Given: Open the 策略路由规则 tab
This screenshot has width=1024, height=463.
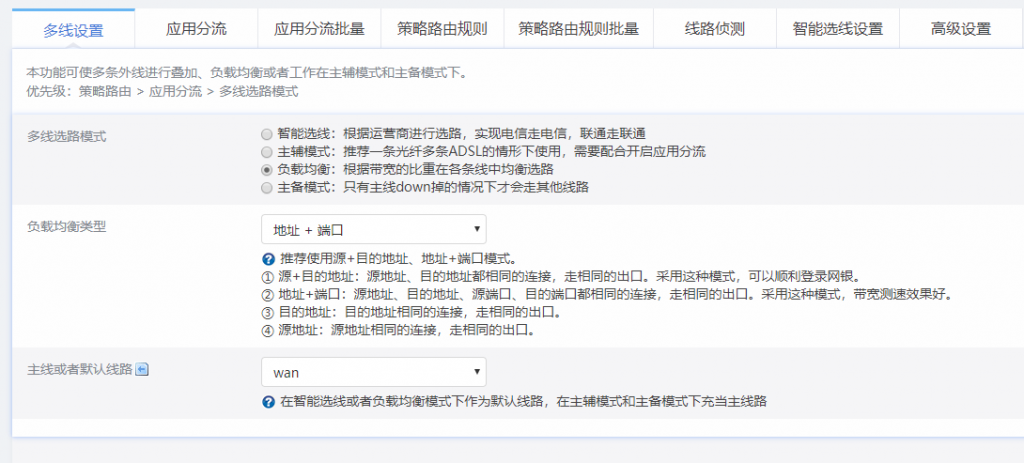Looking at the screenshot, I should (x=442, y=29).
